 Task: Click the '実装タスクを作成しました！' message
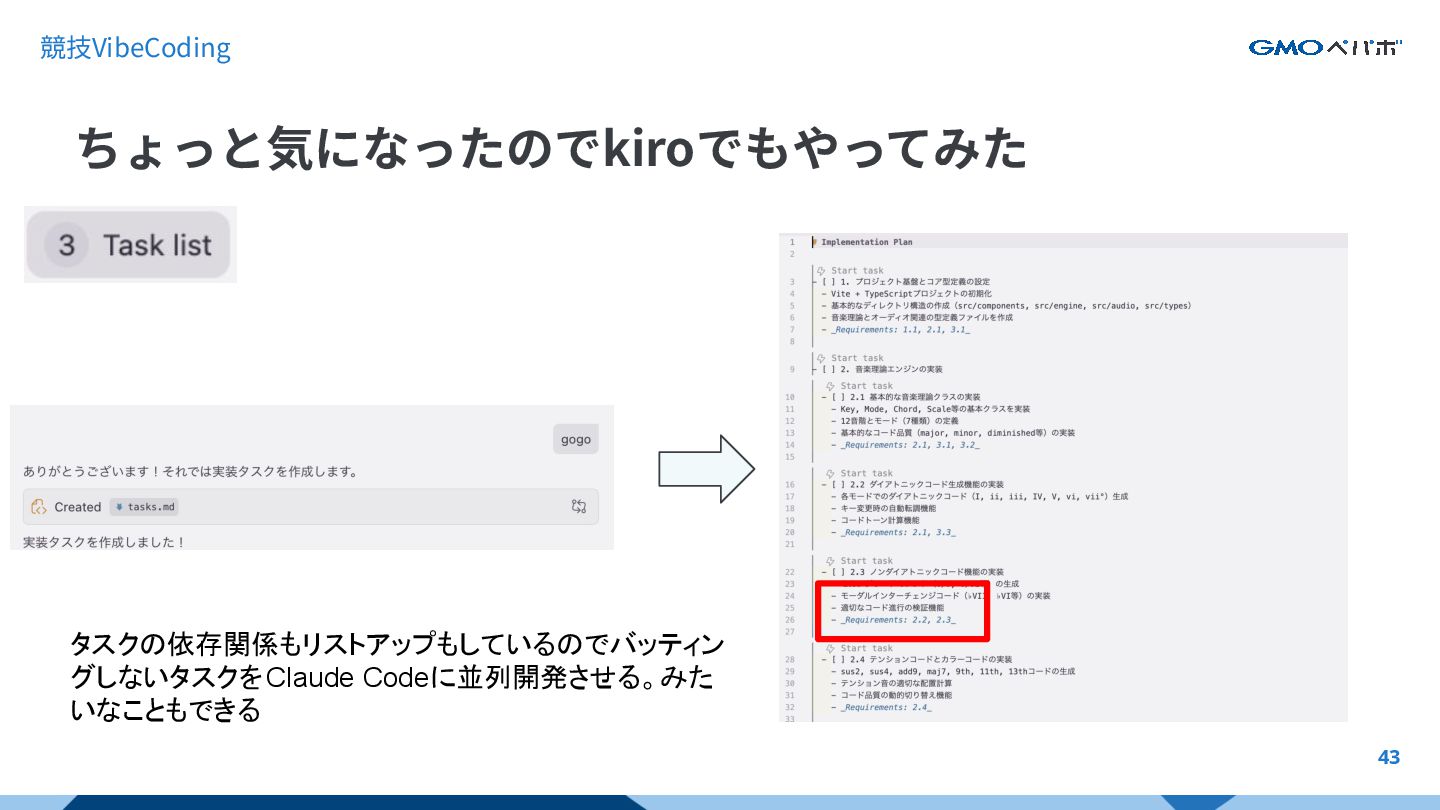pos(105,542)
